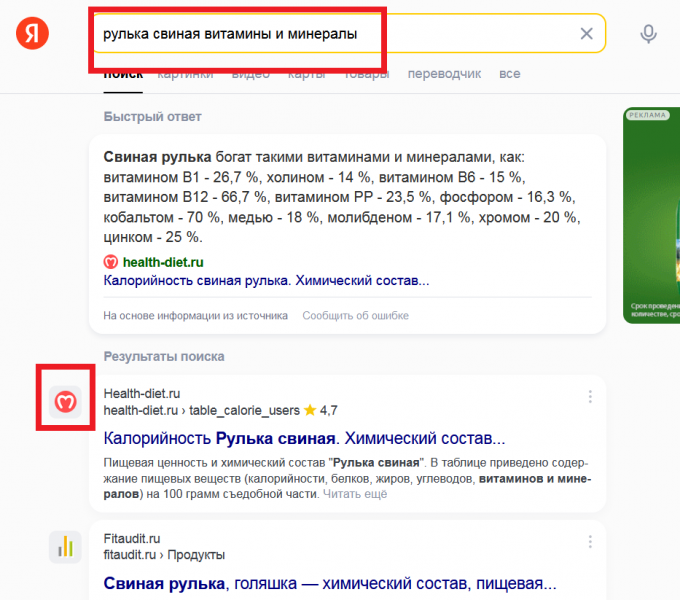Open three-dot menu for Fitaudit.ru result

click(590, 541)
